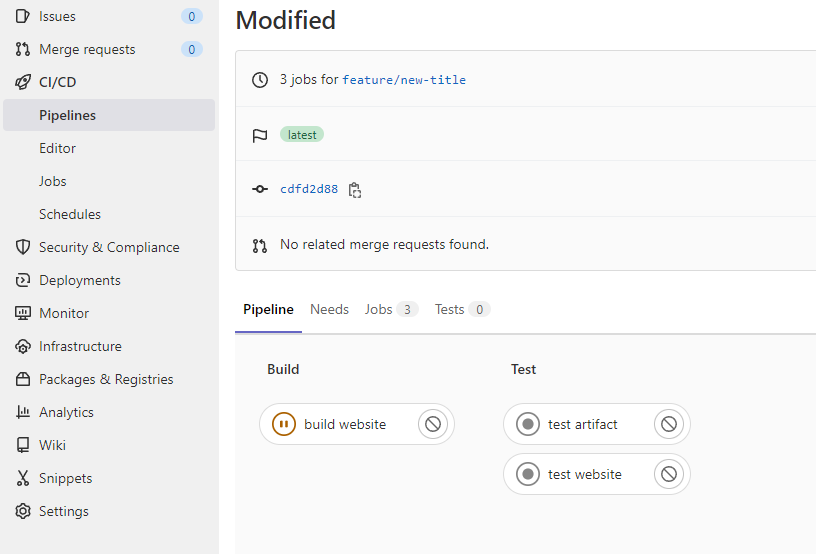
Task: Cancel the test website job
Action: 668,474
